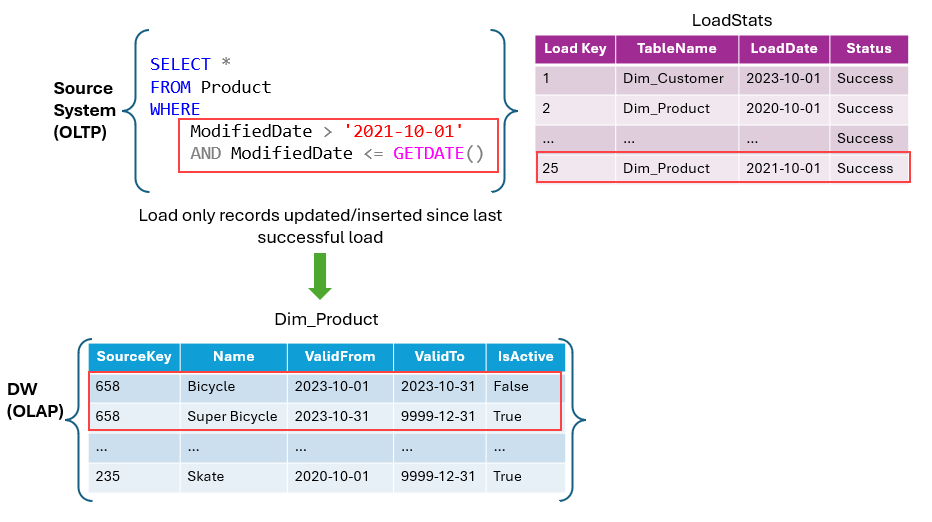
Task: Select the SELECT keyword in the query
Action: coord(180,64)
